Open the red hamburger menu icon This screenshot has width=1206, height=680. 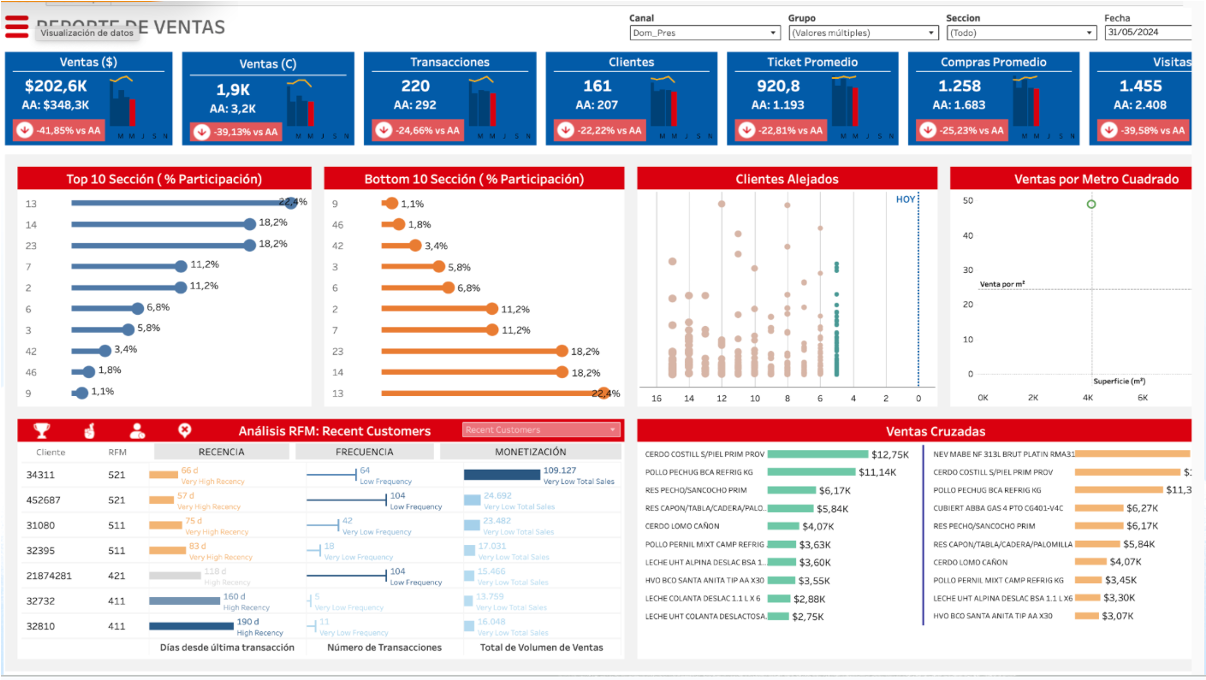(17, 27)
